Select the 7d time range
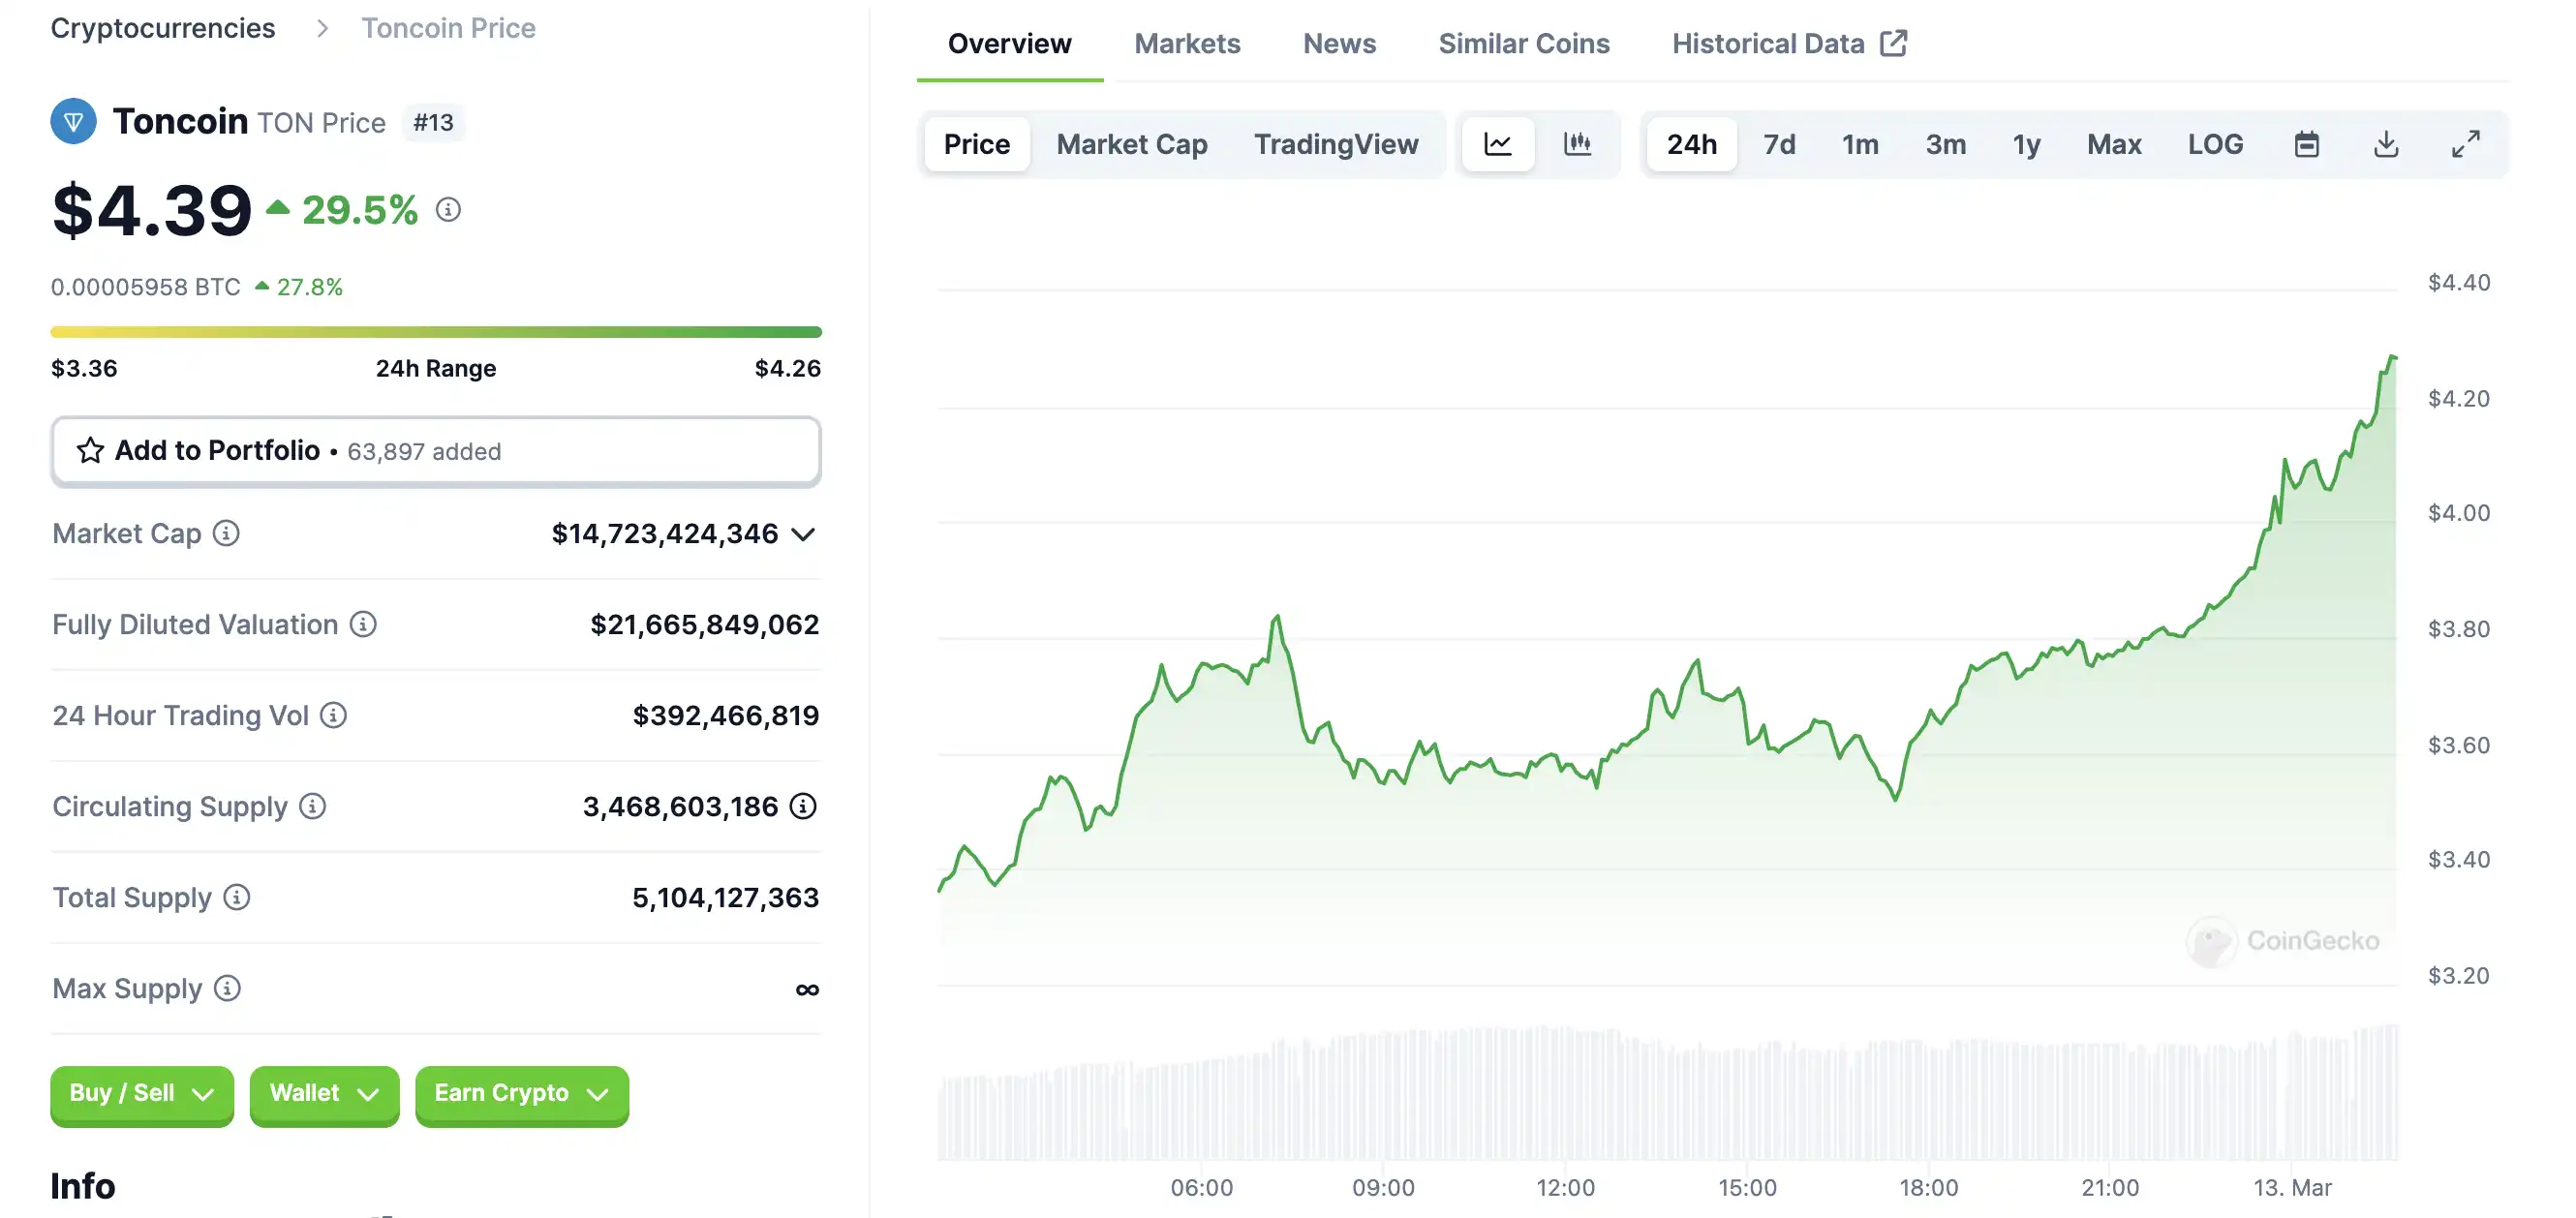This screenshot has height=1218, width=2576. pos(1779,144)
